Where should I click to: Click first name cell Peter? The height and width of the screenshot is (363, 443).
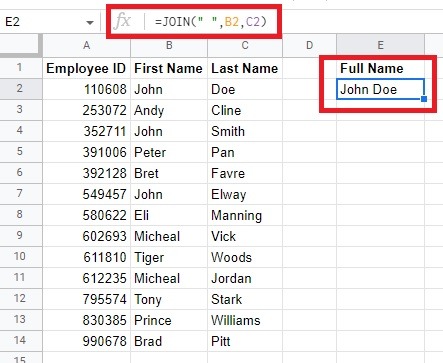pos(169,152)
